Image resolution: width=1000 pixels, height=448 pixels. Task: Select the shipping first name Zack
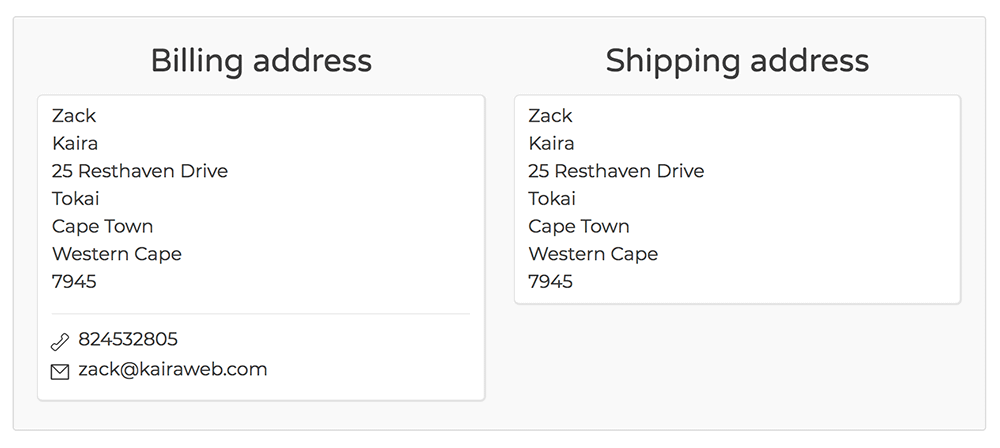(551, 116)
